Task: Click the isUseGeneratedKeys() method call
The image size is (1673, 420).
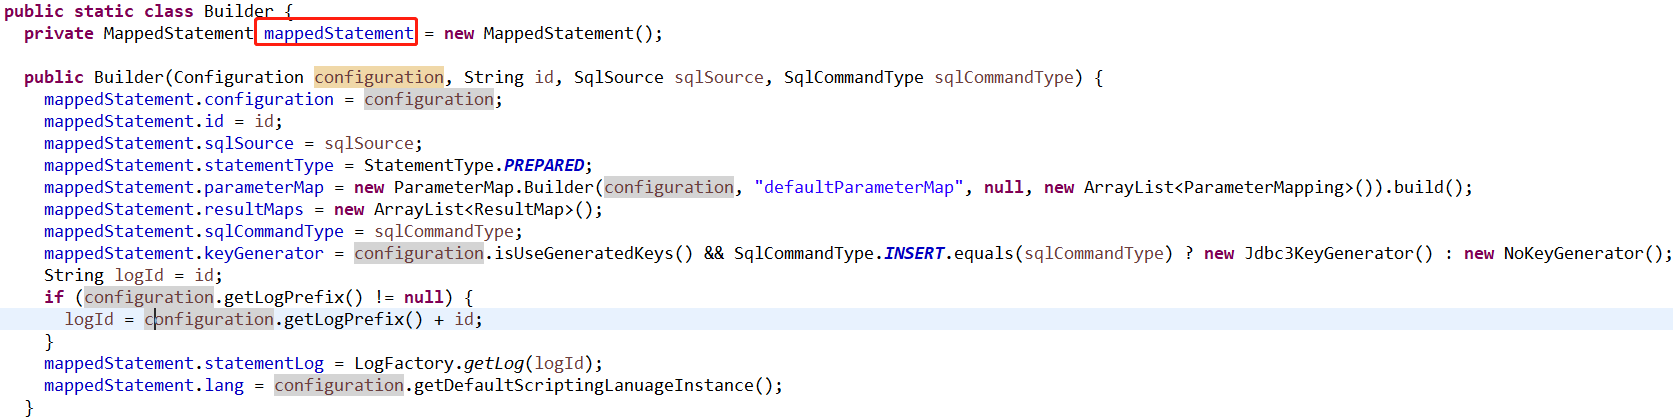Action: click(x=594, y=253)
